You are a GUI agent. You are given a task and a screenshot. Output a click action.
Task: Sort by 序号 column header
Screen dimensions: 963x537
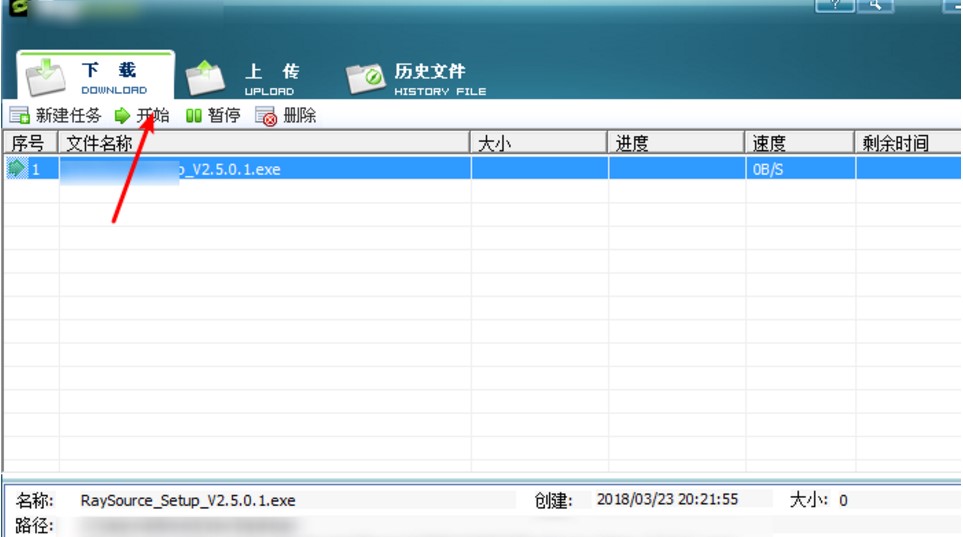(31, 143)
